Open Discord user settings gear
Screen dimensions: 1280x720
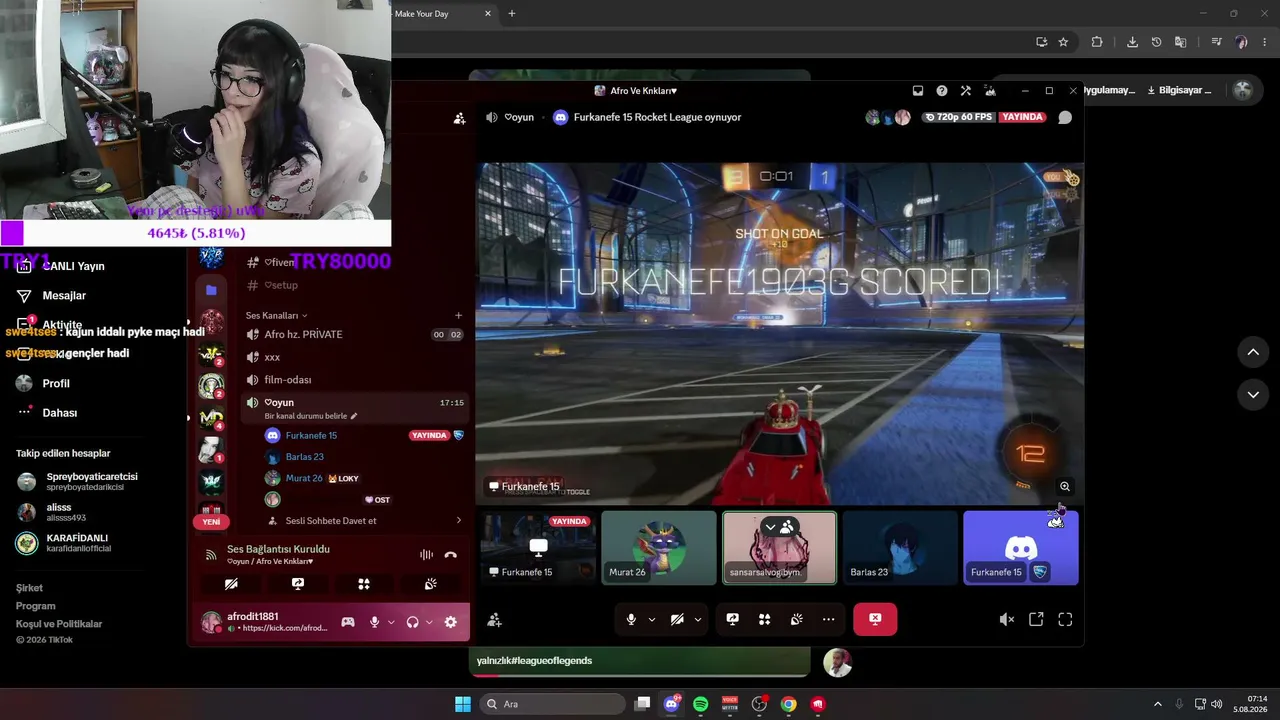click(451, 622)
